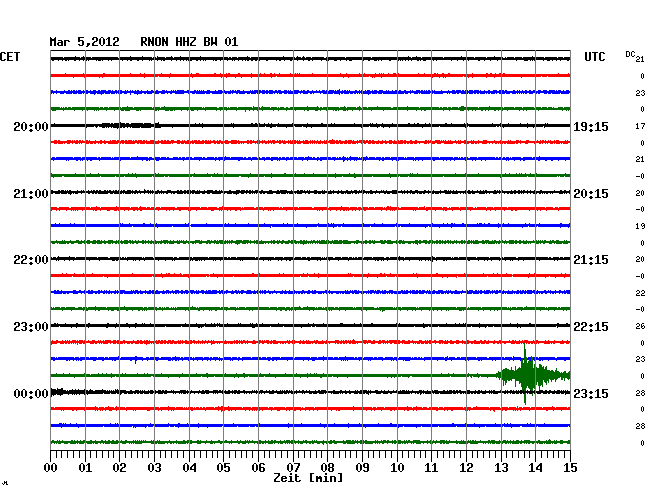Image resolution: width=650 pixels, height=494 pixels.
Task: Select minute 07 on the time axis
Action: (x=293, y=467)
